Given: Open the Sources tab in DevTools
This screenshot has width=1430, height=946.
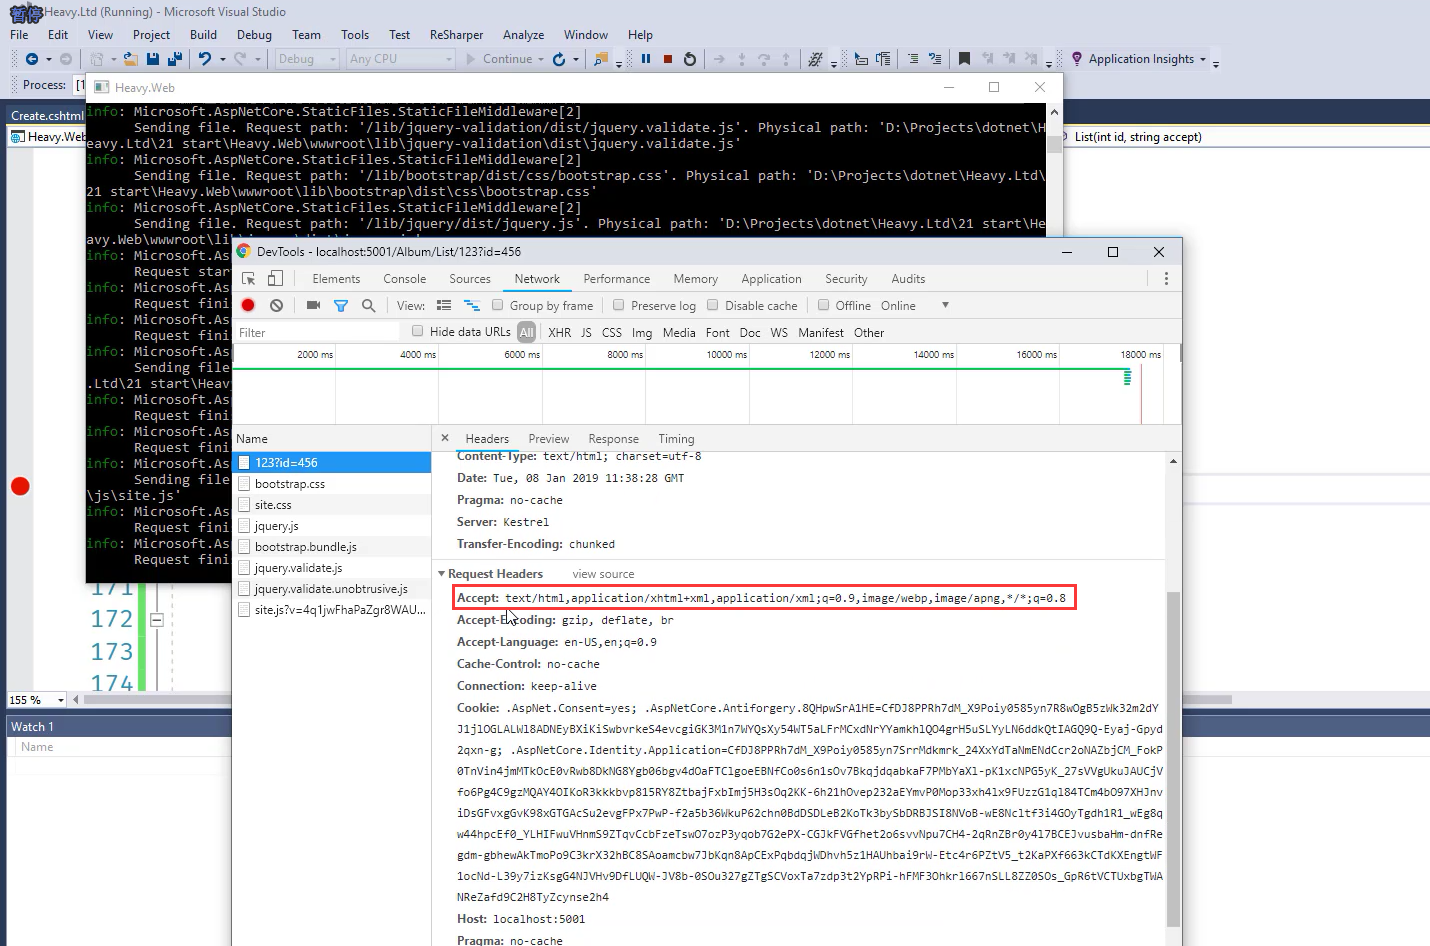Looking at the screenshot, I should click(470, 279).
